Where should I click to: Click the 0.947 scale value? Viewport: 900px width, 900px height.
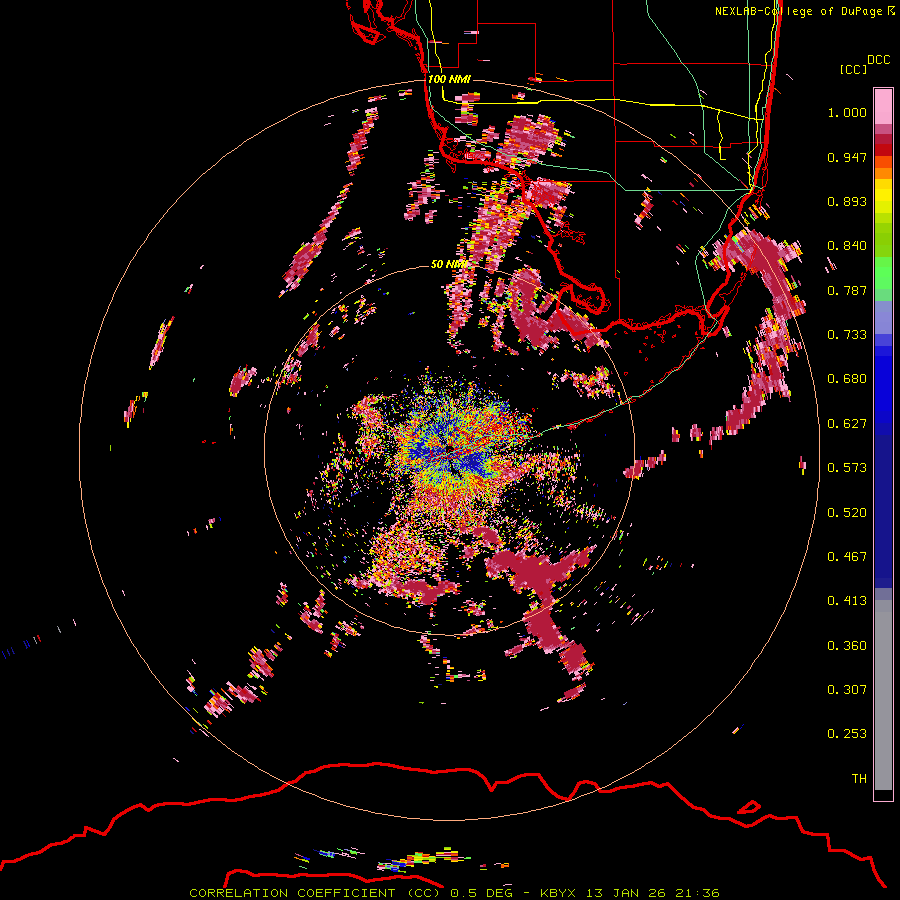[847, 157]
